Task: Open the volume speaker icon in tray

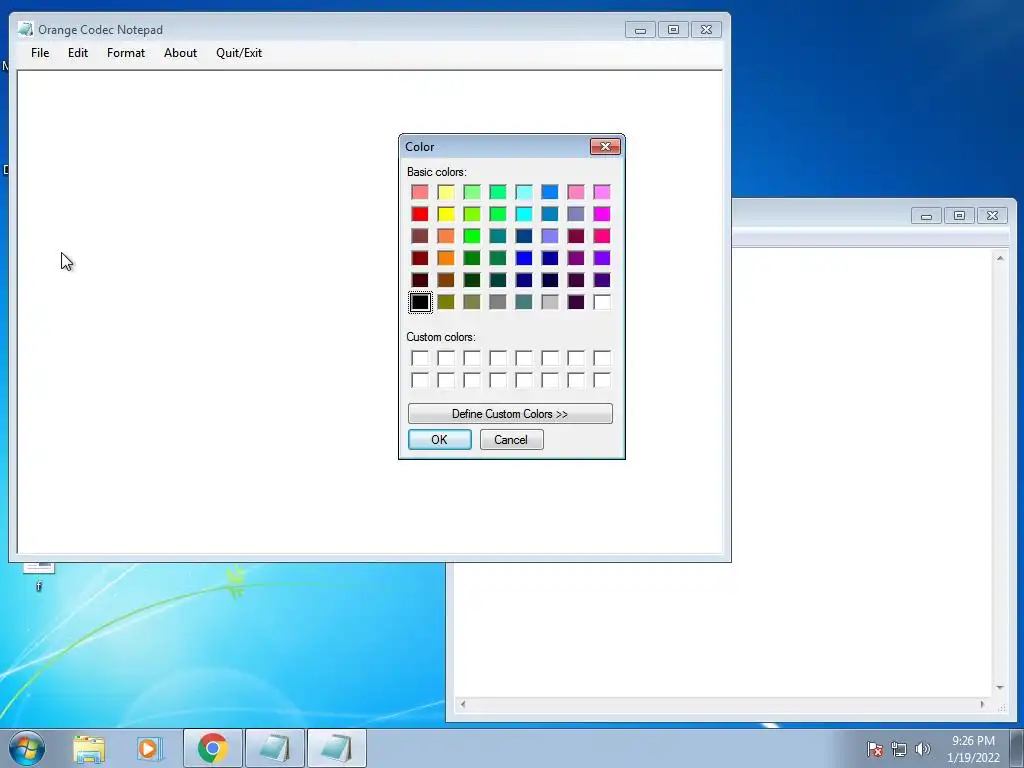Action: click(x=923, y=749)
